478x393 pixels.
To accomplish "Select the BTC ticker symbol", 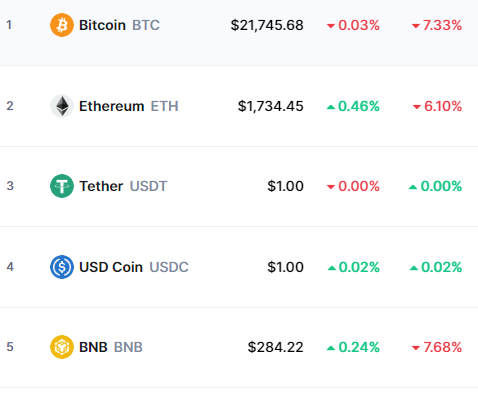I will pos(146,25).
